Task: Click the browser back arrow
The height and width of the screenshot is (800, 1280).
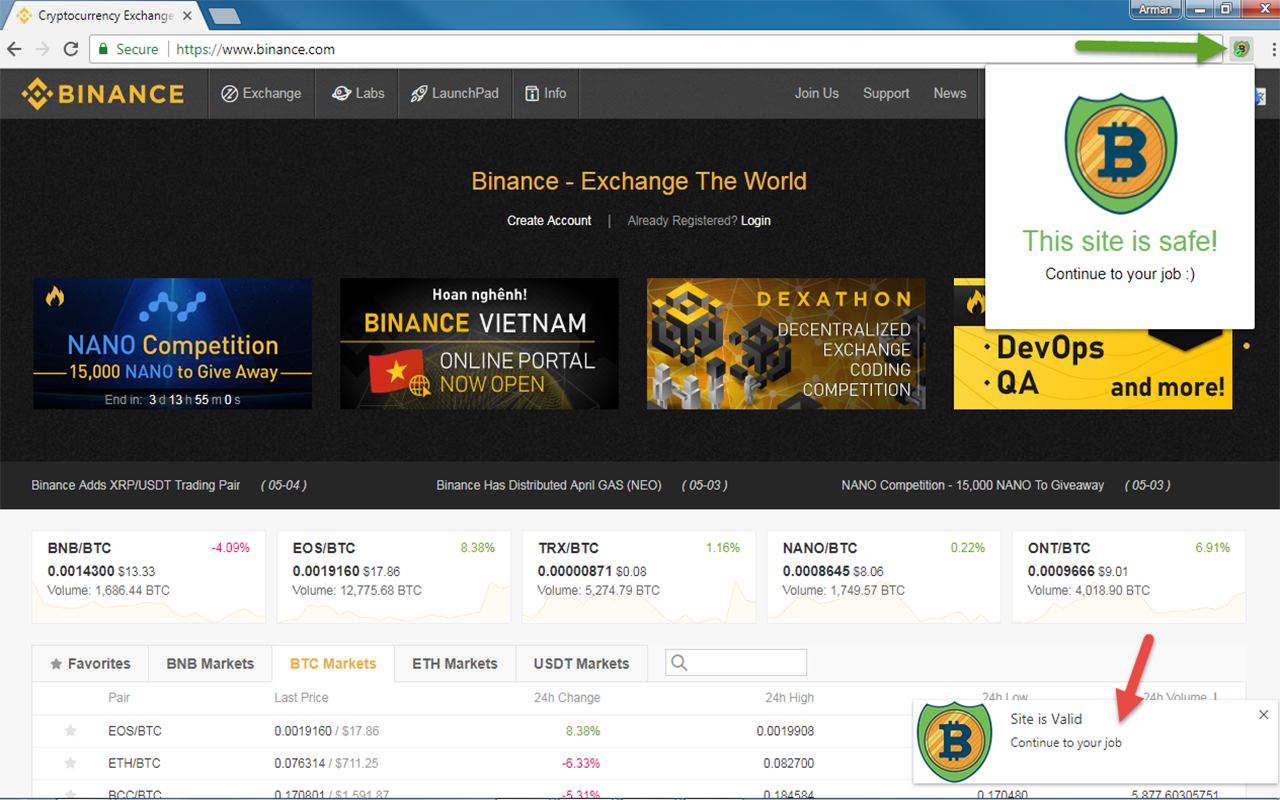Action: tap(14, 49)
